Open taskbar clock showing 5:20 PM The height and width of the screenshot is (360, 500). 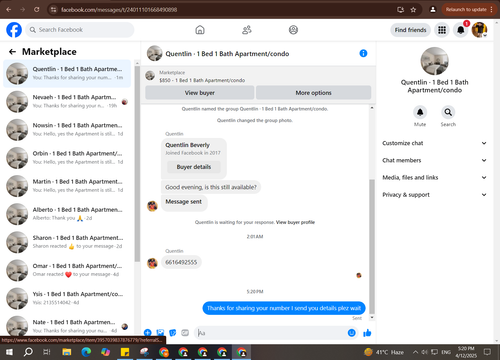pos(466,352)
